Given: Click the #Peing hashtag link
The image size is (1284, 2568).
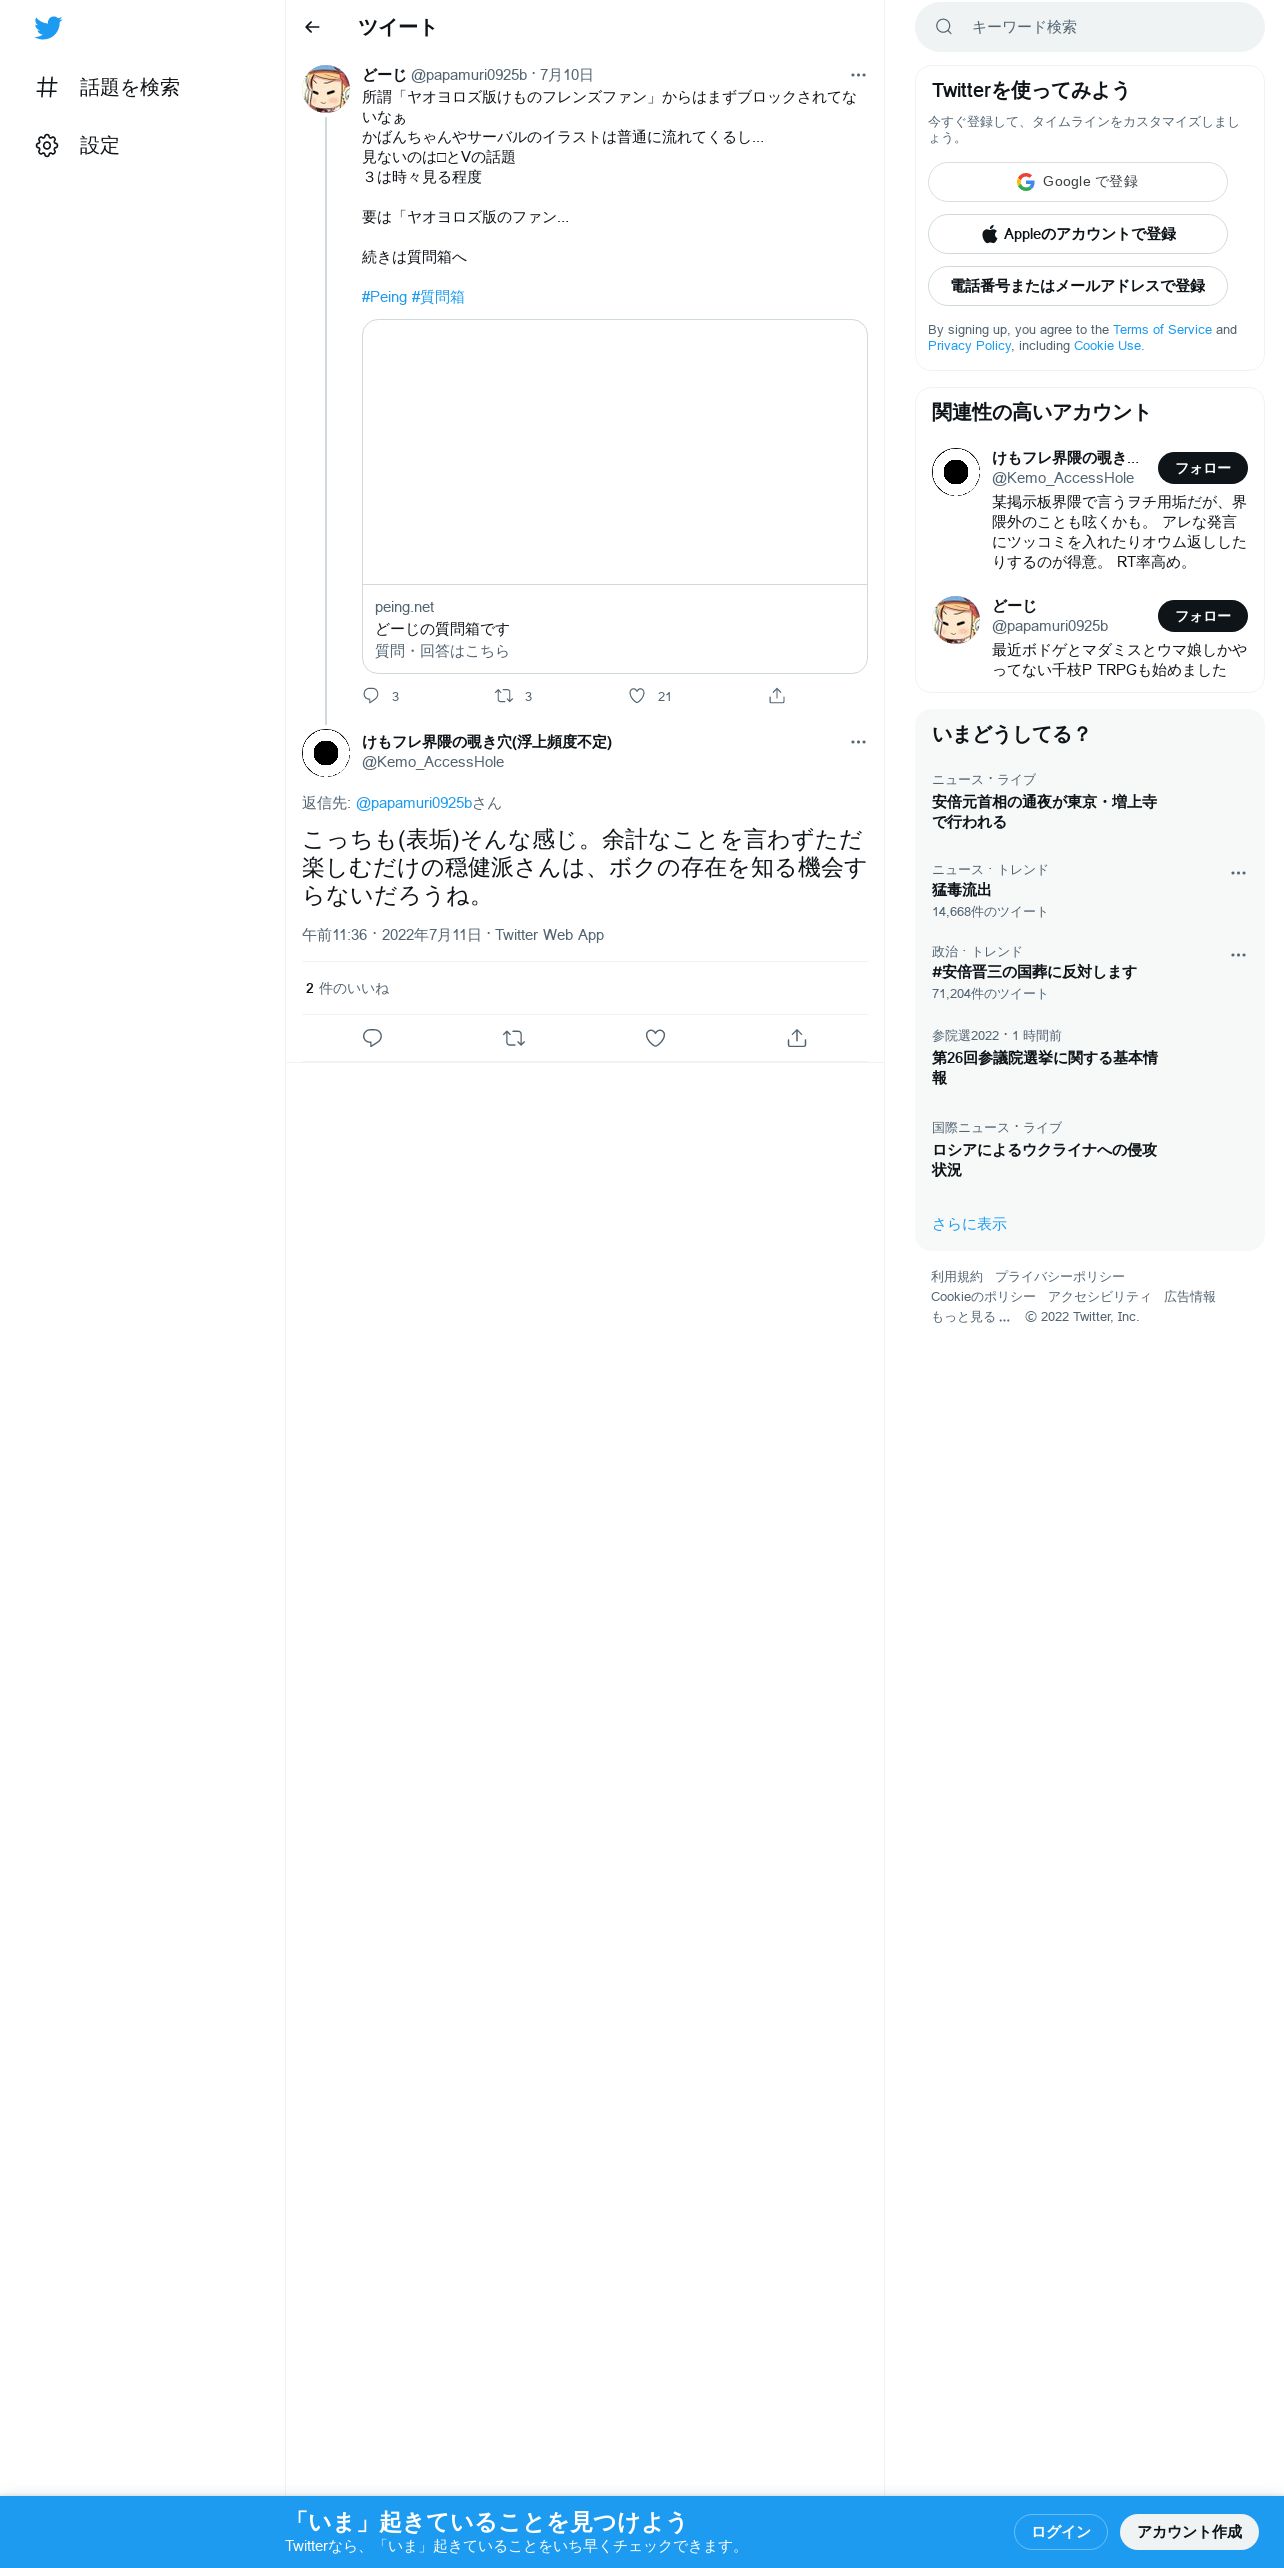Looking at the screenshot, I should point(384,297).
